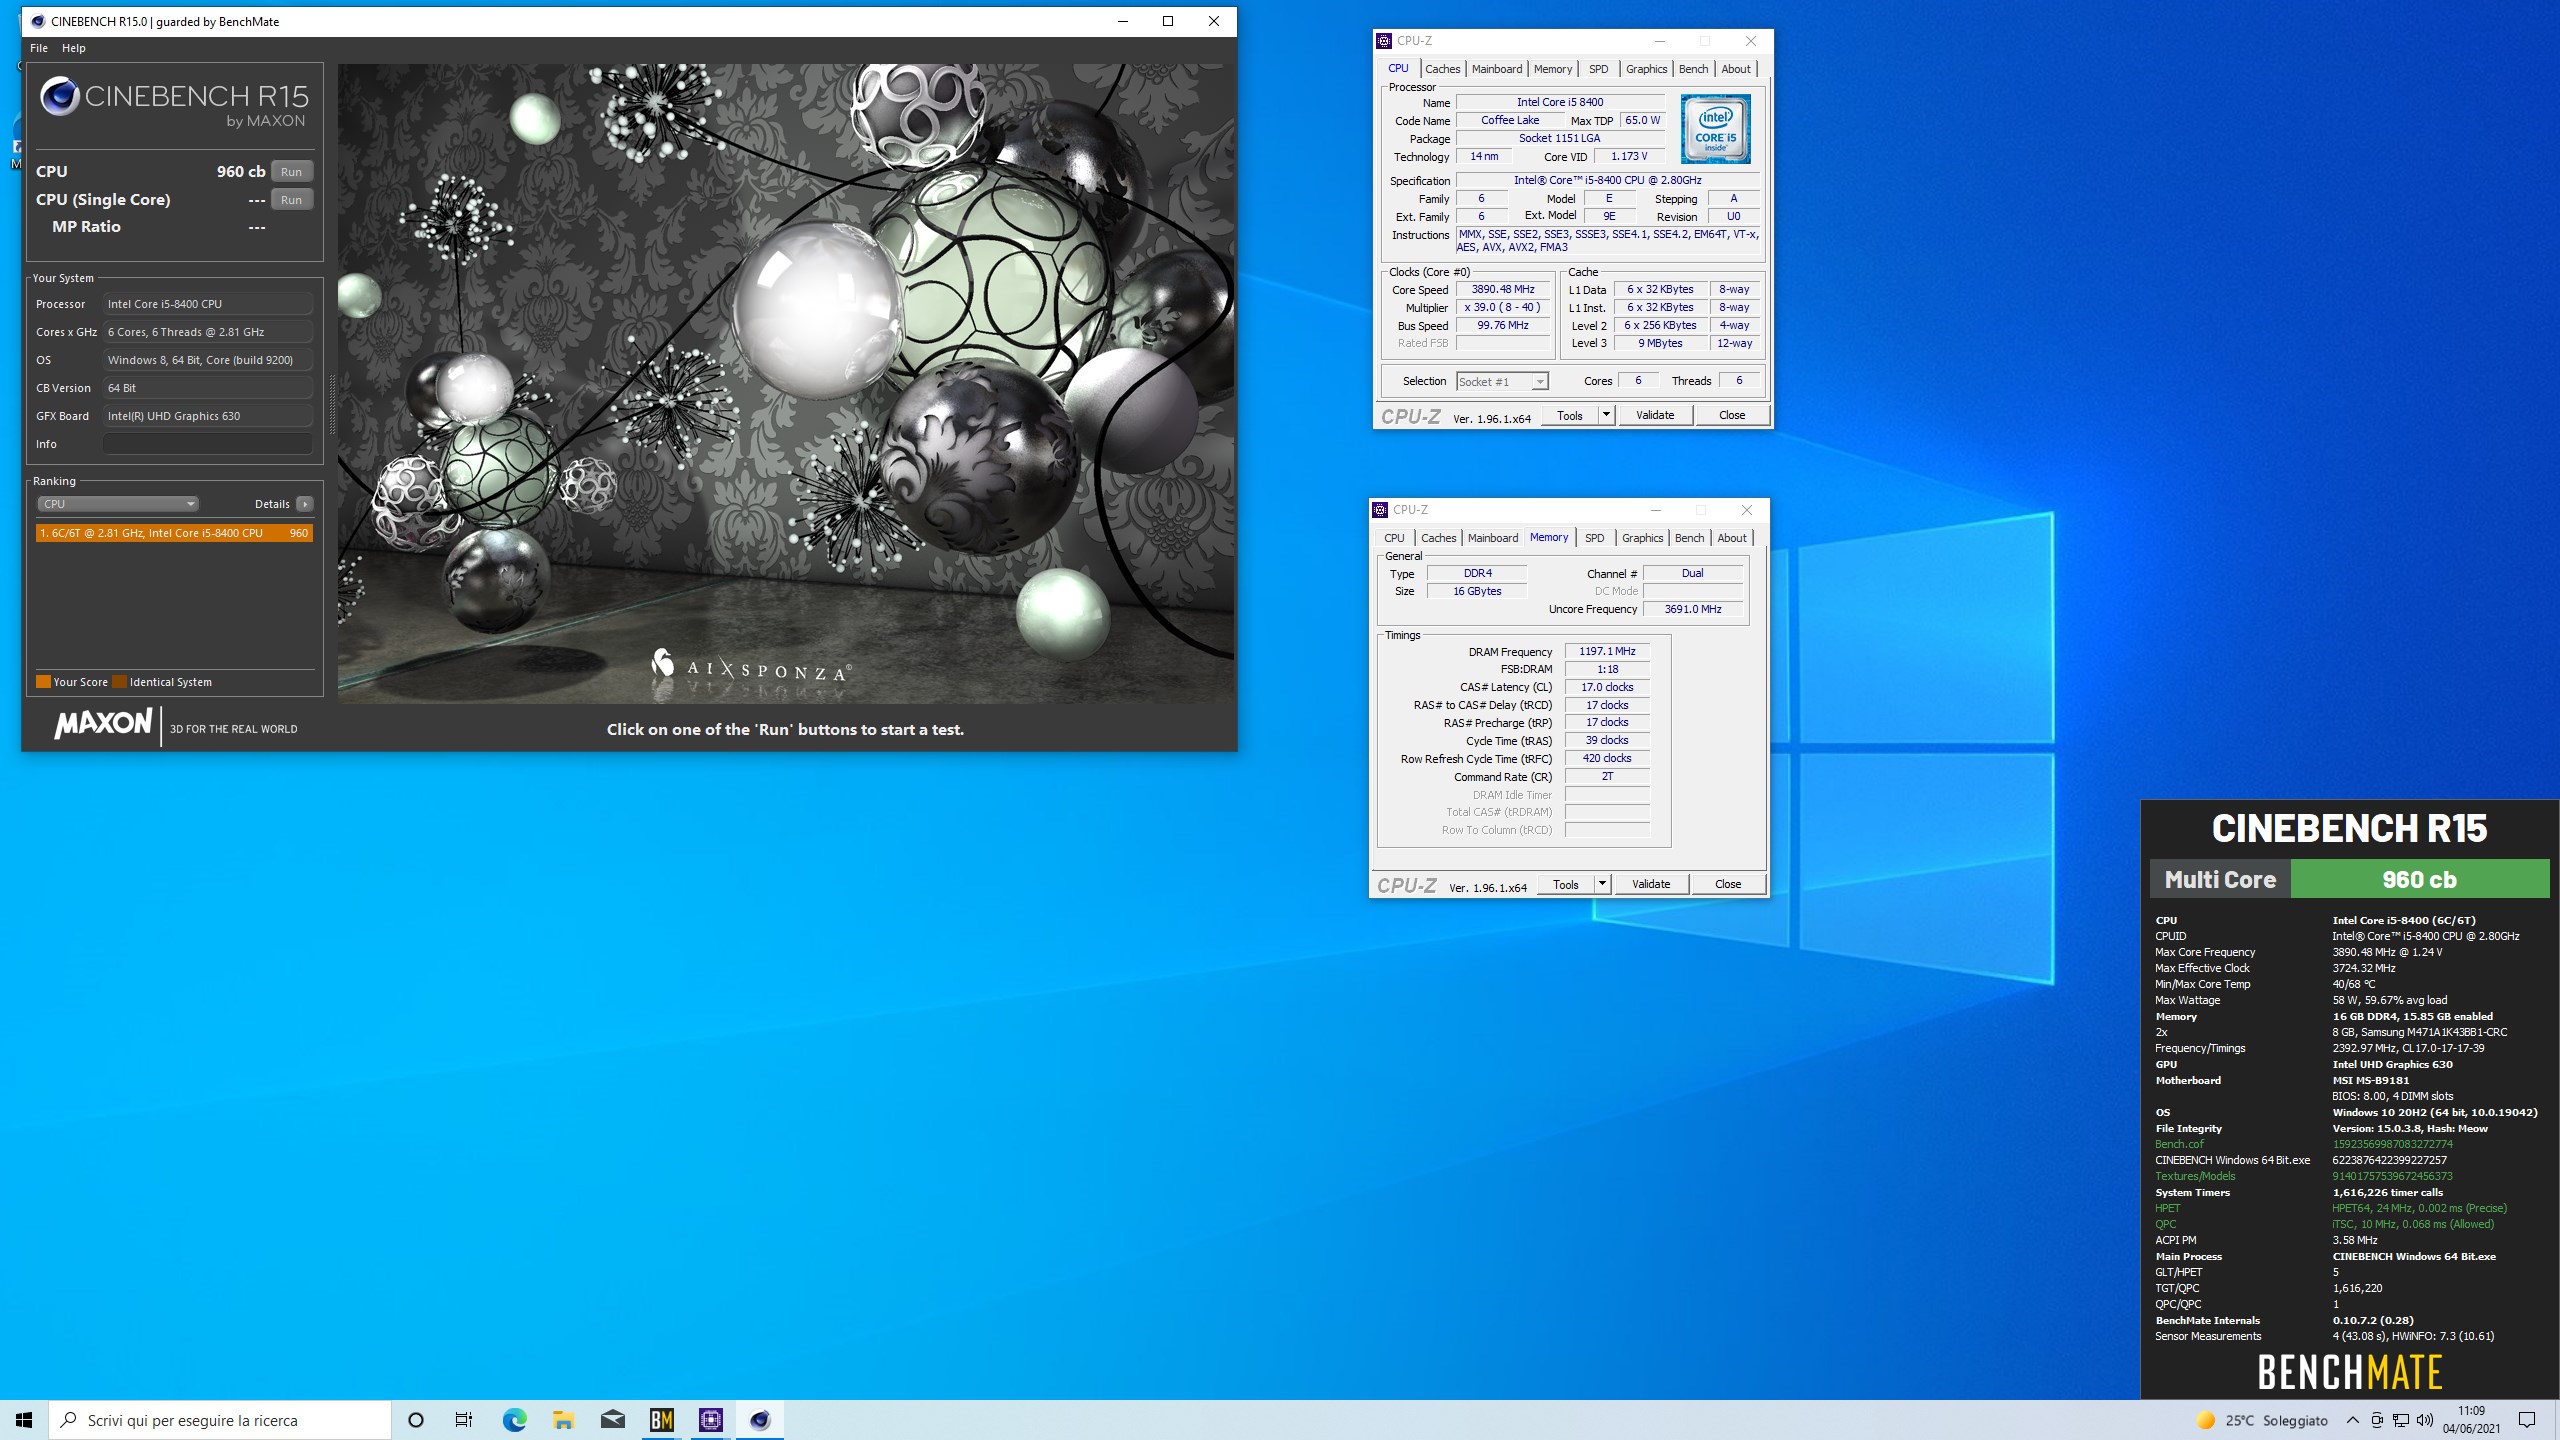This screenshot has width=2560, height=1440.
Task: Open Memory tab in top CPU-Z window
Action: click(x=1552, y=69)
